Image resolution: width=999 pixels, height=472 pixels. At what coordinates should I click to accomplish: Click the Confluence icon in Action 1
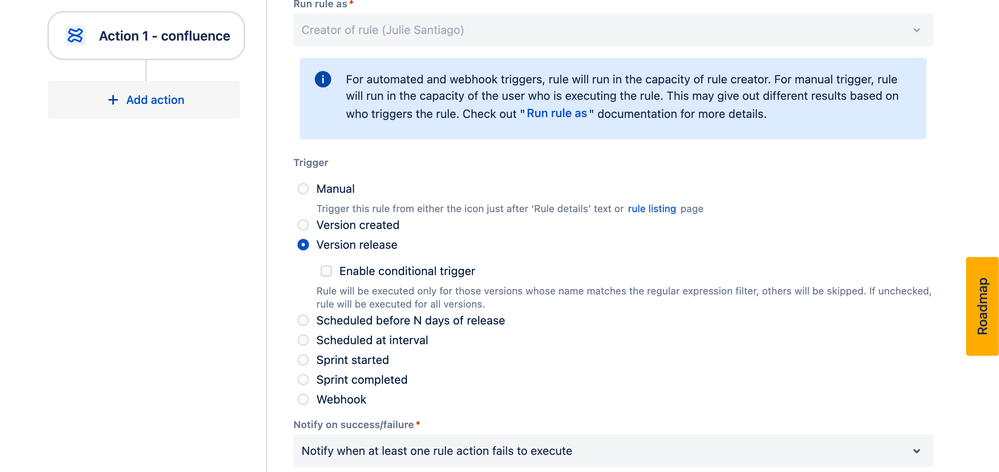tap(76, 36)
